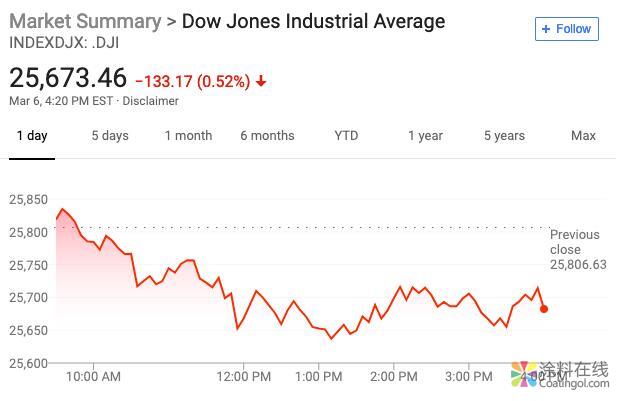Click the colorful Coatingol watermark logo
The image size is (621, 401).
tap(524, 374)
